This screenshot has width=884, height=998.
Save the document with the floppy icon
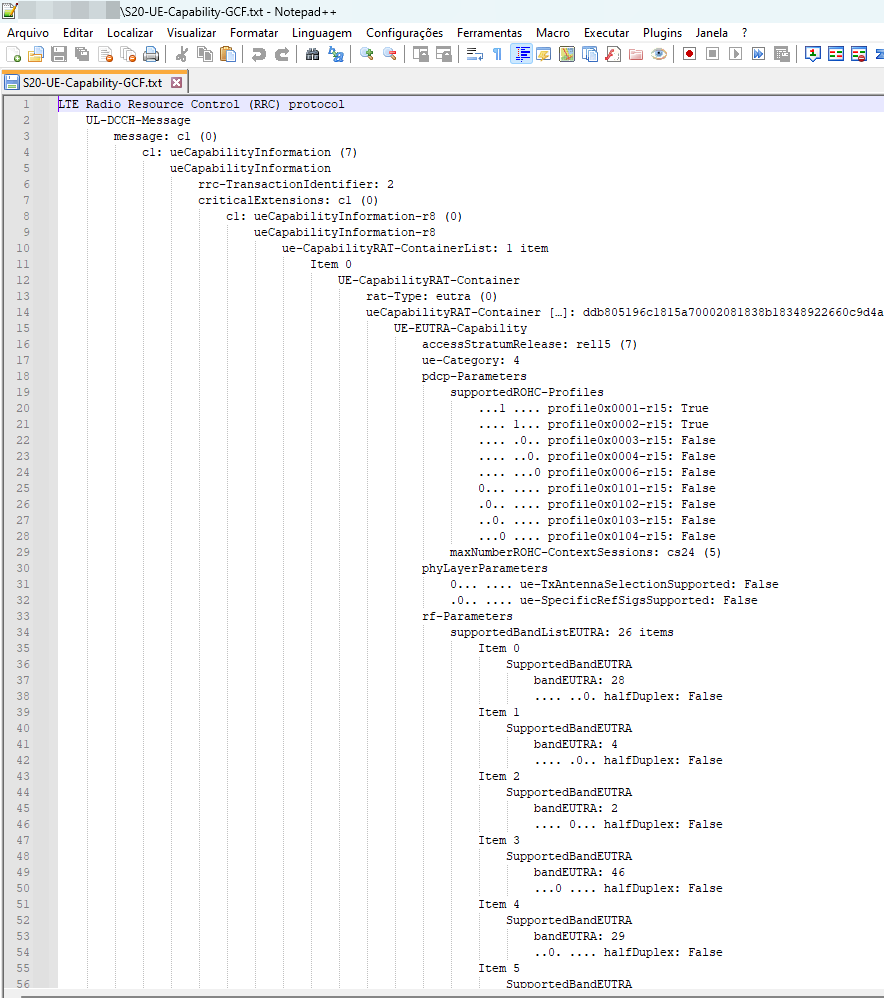click(x=59, y=55)
